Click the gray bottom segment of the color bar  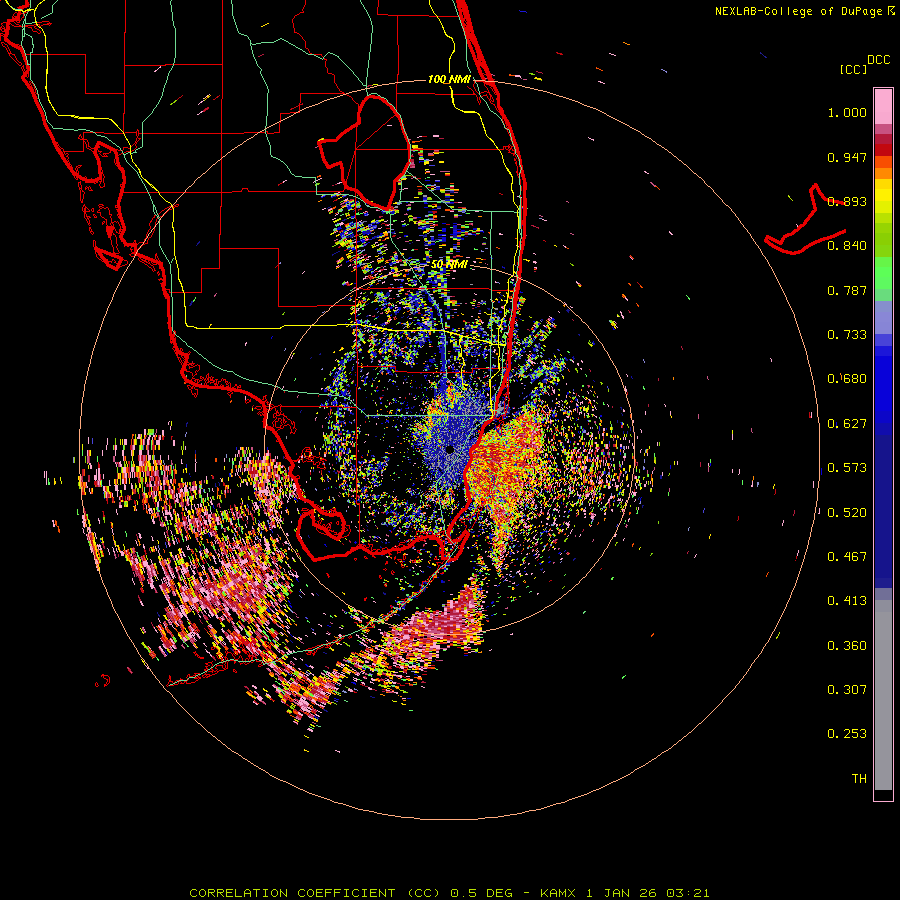click(883, 695)
